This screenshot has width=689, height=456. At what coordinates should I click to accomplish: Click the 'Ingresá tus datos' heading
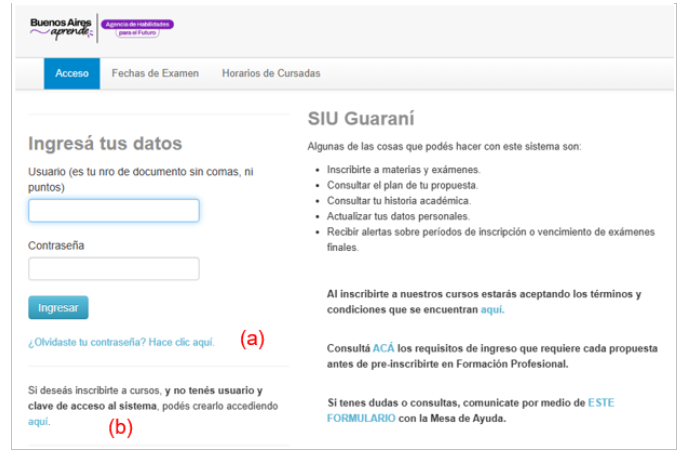pyautogui.click(x=105, y=143)
